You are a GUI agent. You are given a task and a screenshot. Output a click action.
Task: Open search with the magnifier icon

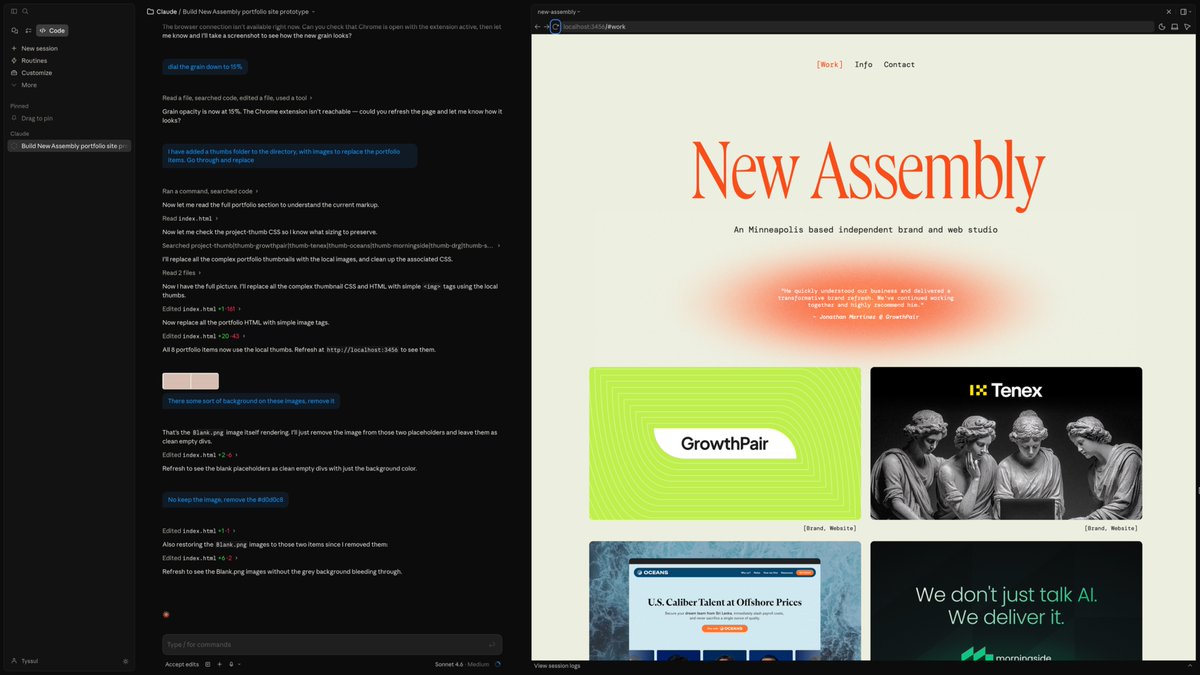(x=25, y=11)
